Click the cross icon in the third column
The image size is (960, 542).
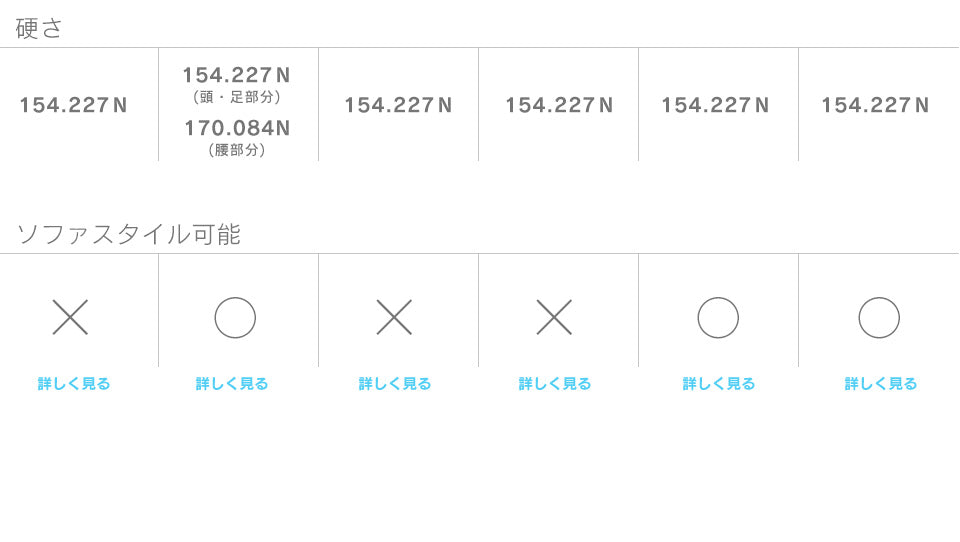click(x=394, y=317)
